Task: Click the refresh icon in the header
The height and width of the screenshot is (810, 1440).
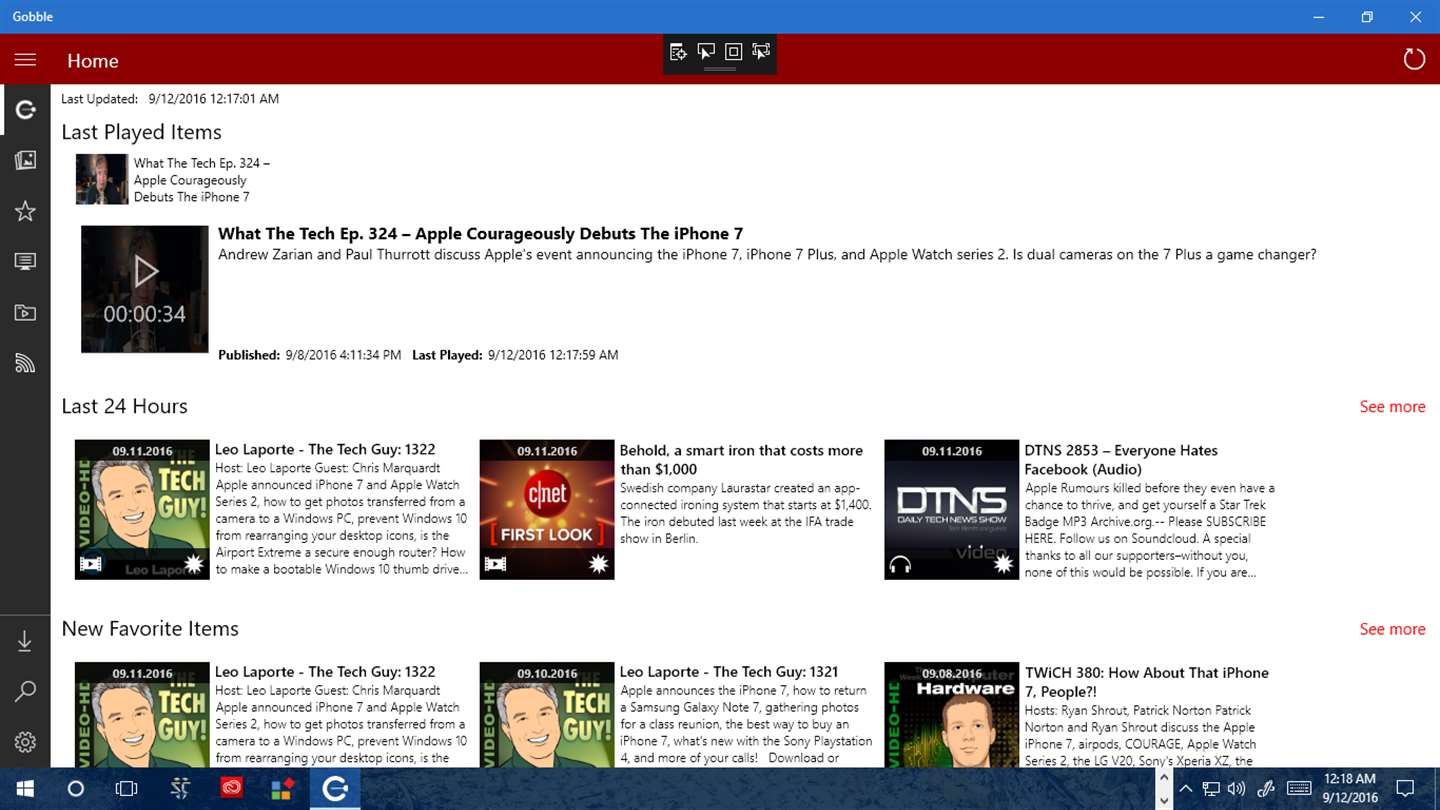Action: pos(1414,60)
